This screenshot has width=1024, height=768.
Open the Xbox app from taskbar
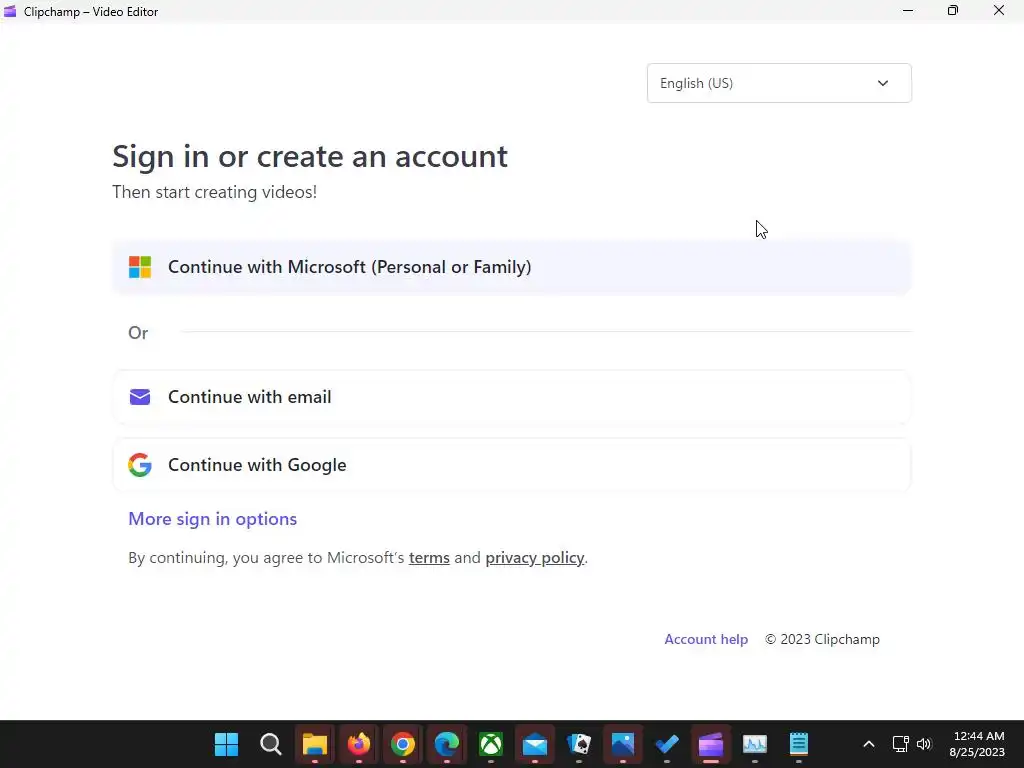pos(490,744)
